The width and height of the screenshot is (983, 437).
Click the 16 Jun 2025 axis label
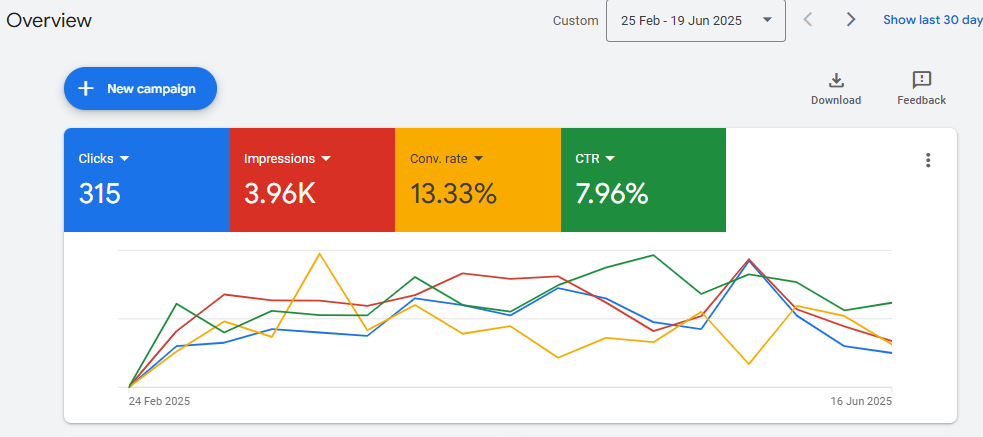(860, 401)
